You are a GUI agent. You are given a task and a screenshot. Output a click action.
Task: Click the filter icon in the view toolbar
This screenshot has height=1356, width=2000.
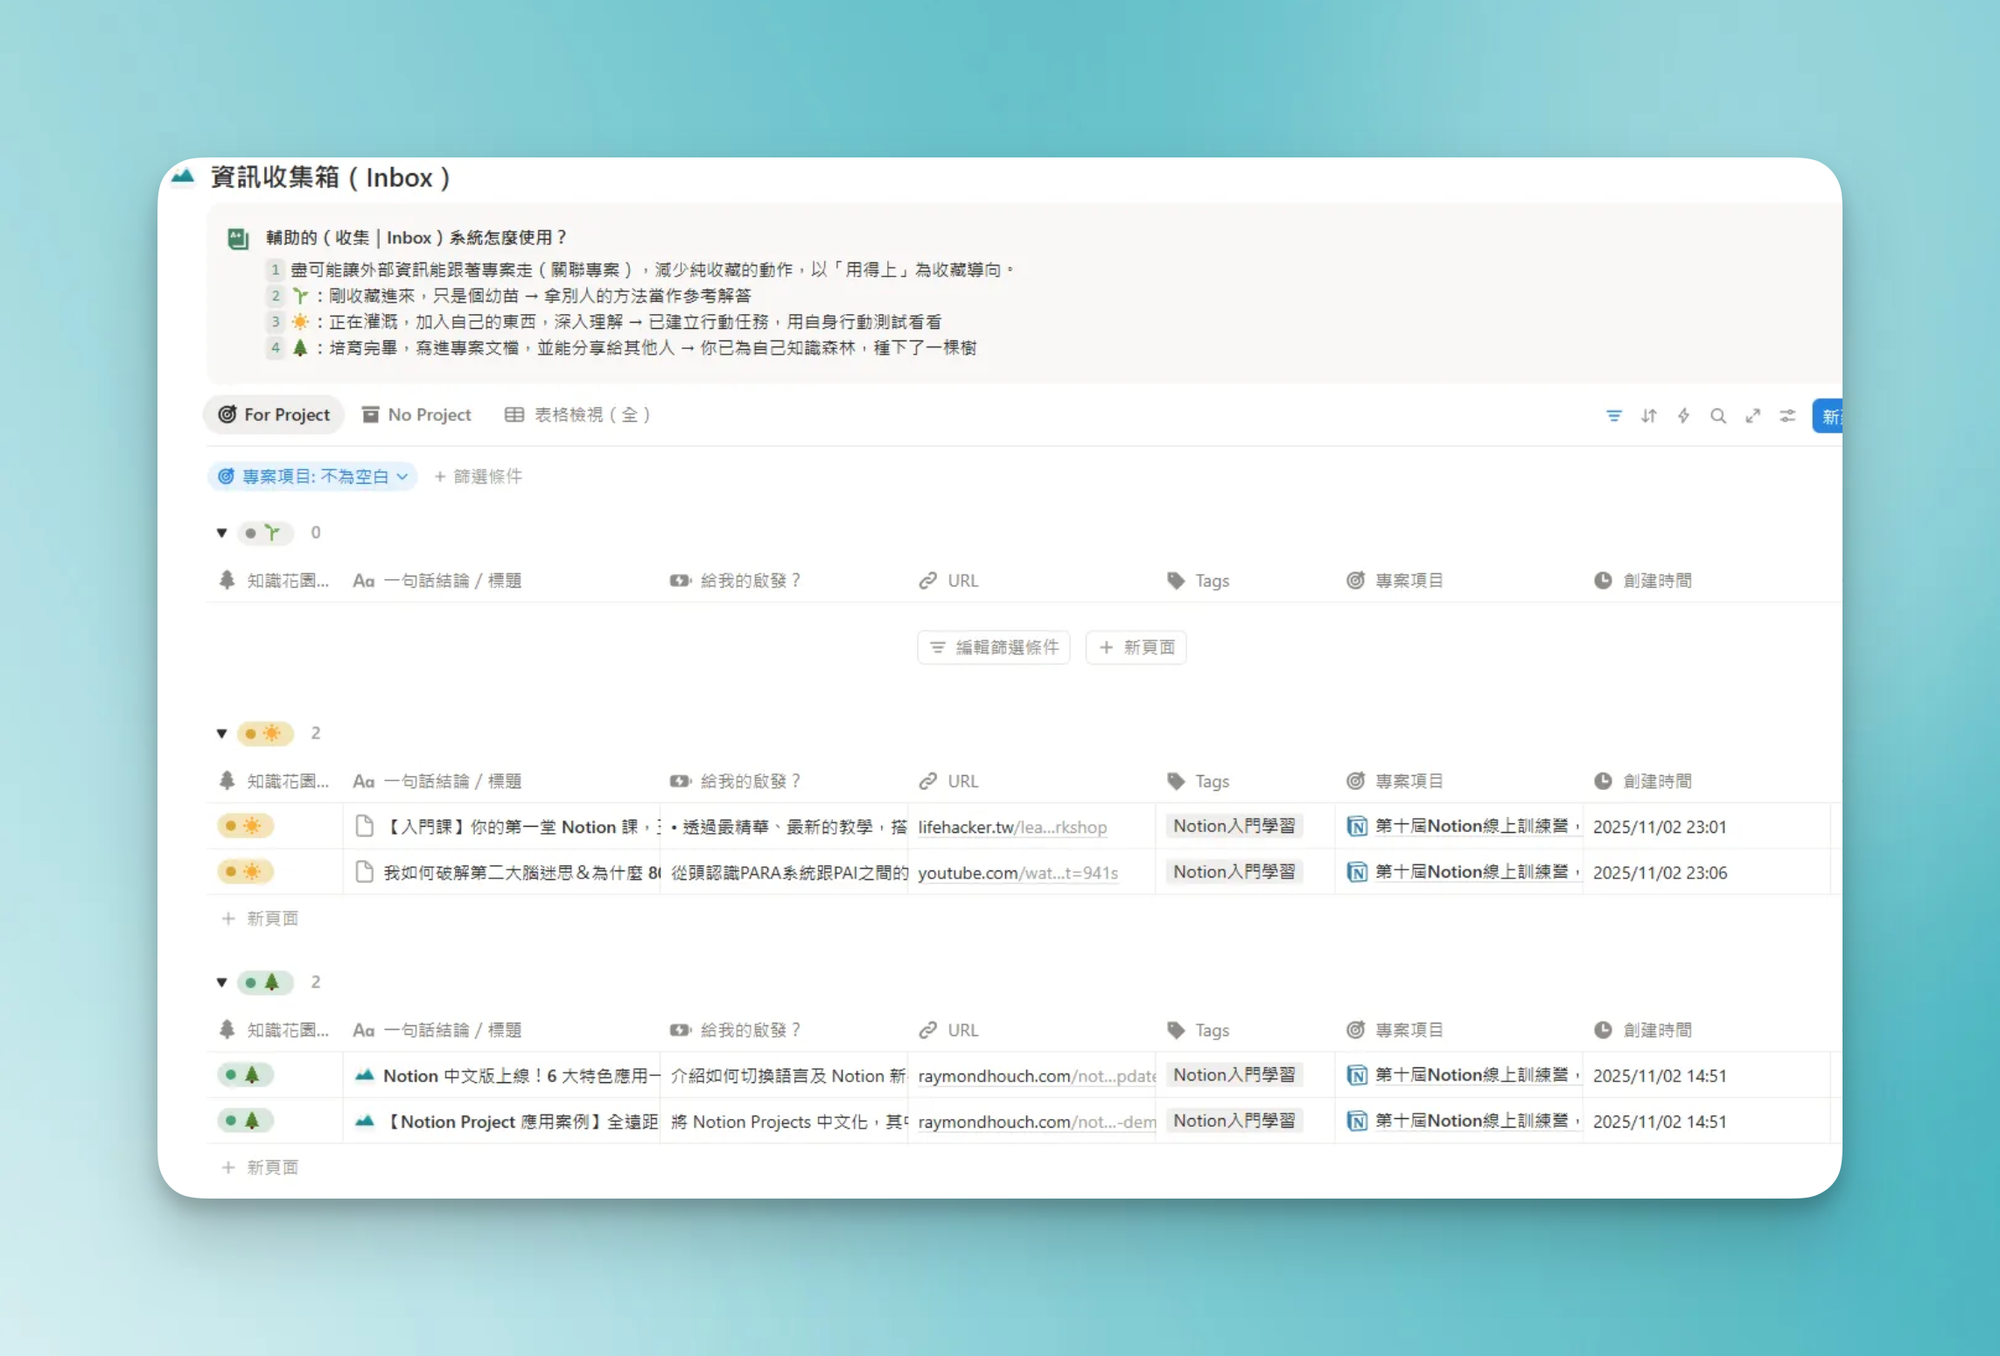(1614, 416)
